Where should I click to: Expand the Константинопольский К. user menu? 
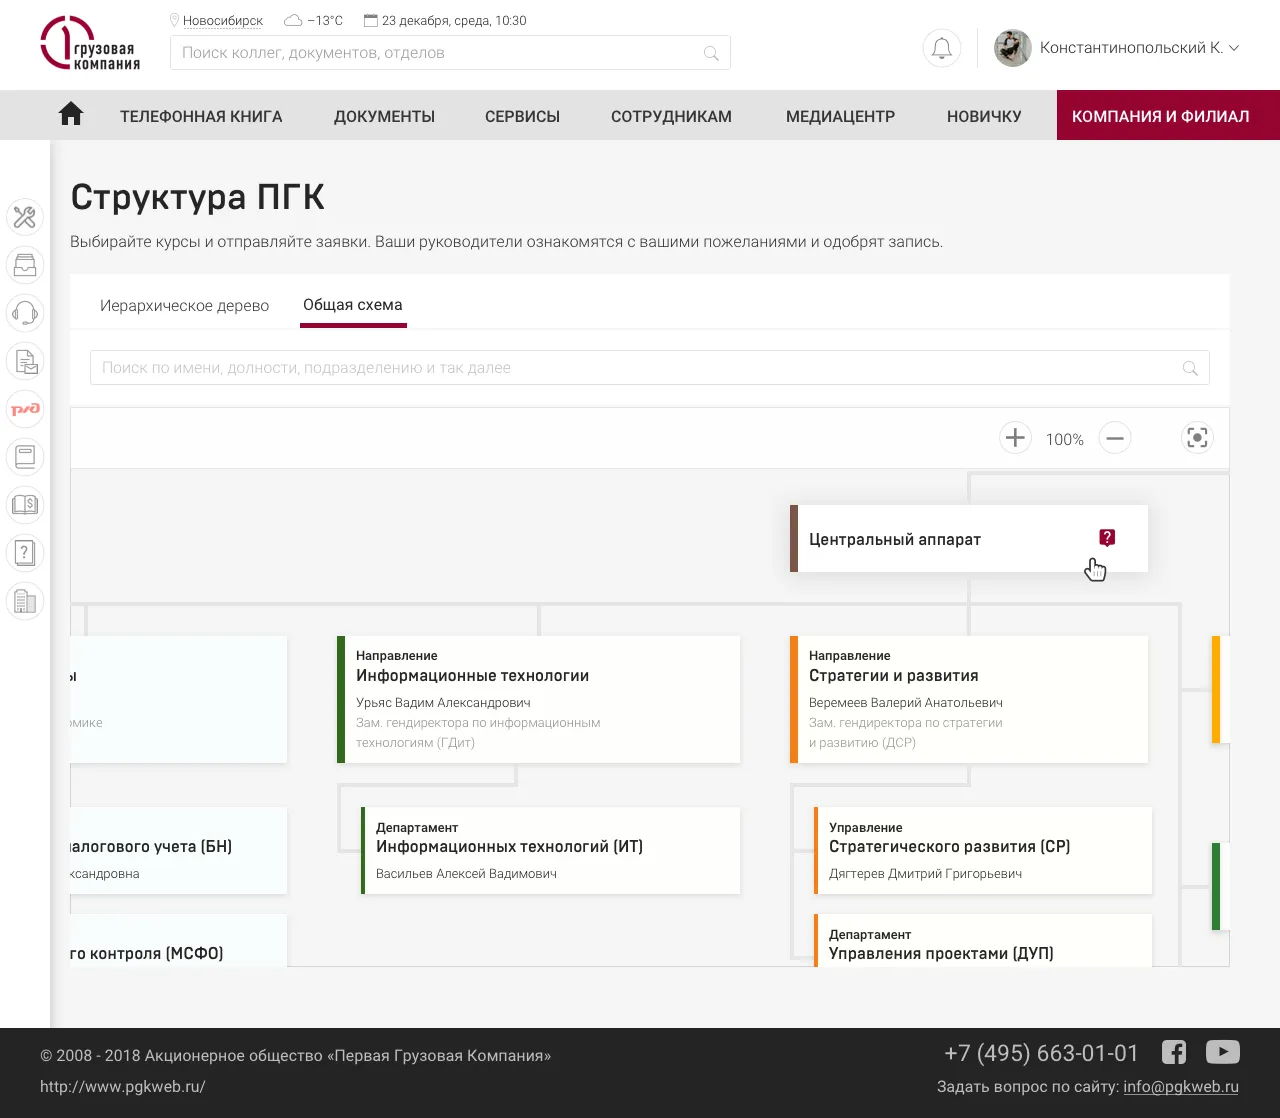[1140, 48]
